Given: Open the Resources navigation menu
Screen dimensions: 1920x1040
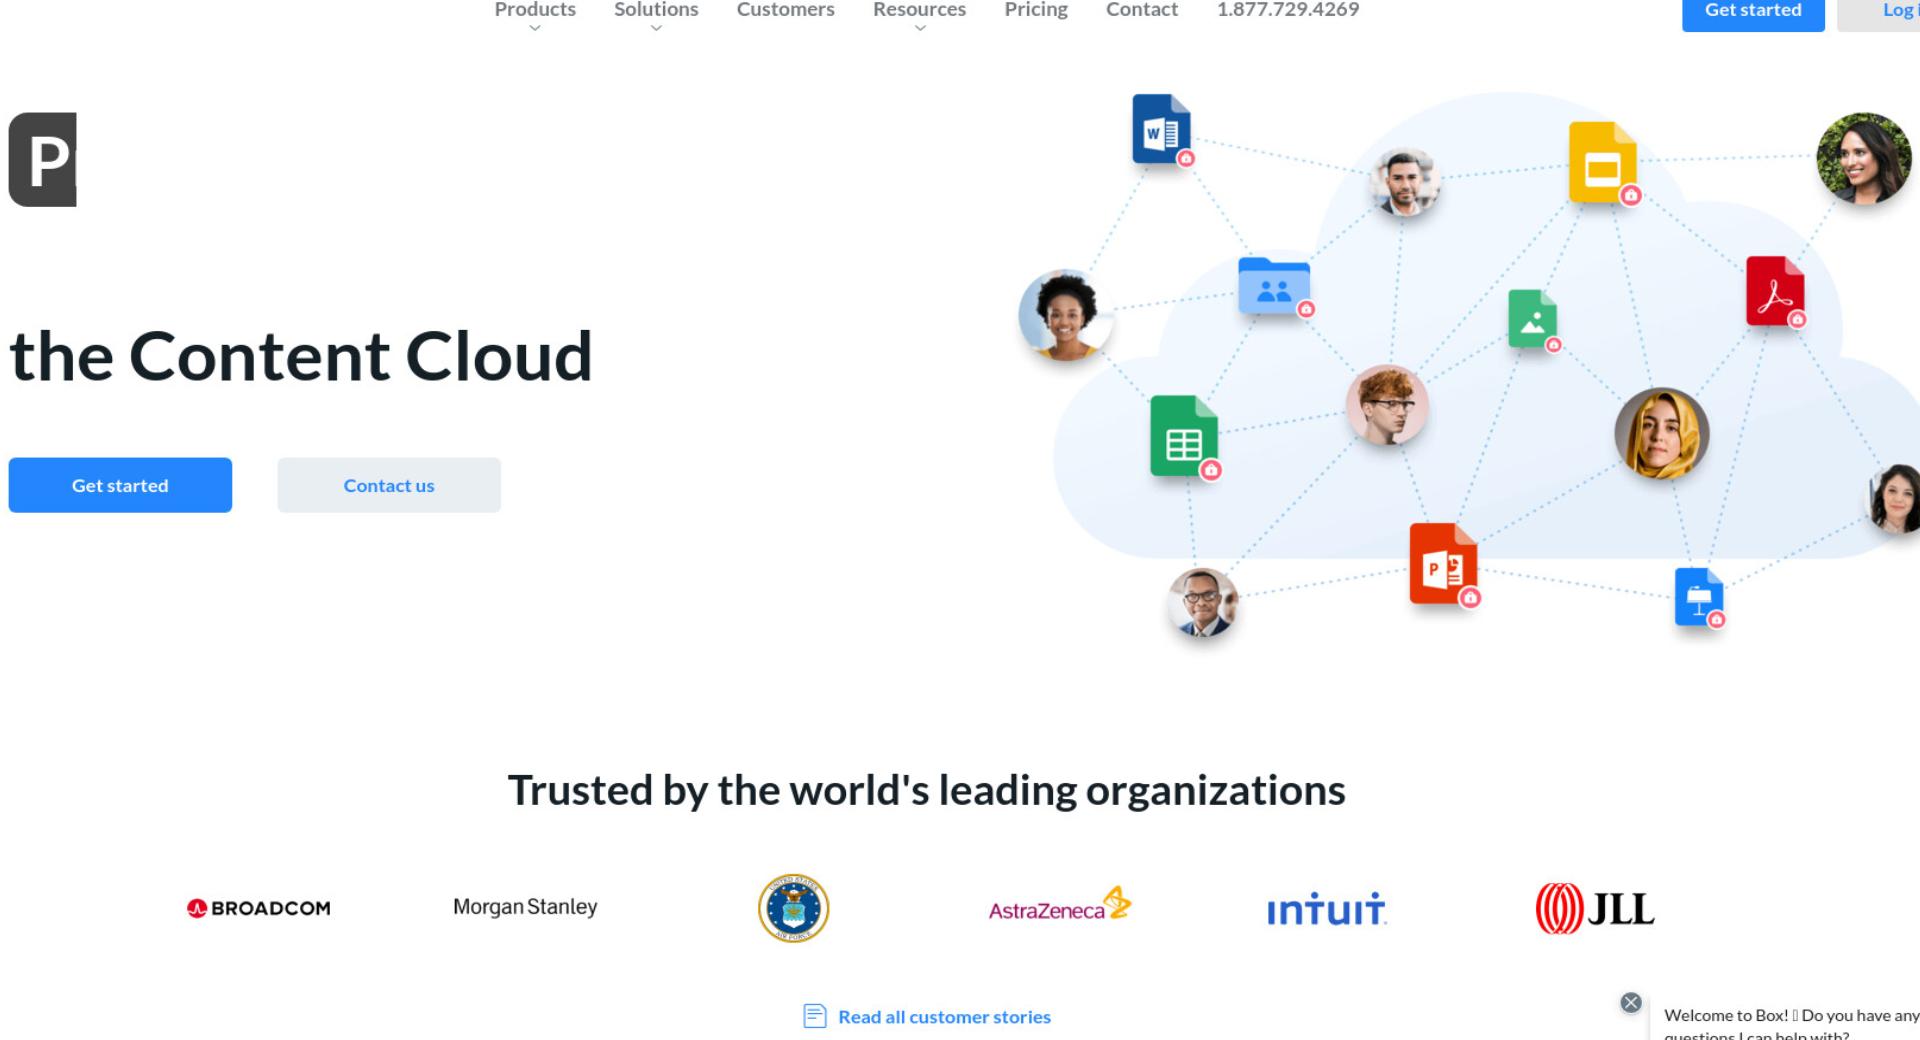Looking at the screenshot, I should [919, 10].
